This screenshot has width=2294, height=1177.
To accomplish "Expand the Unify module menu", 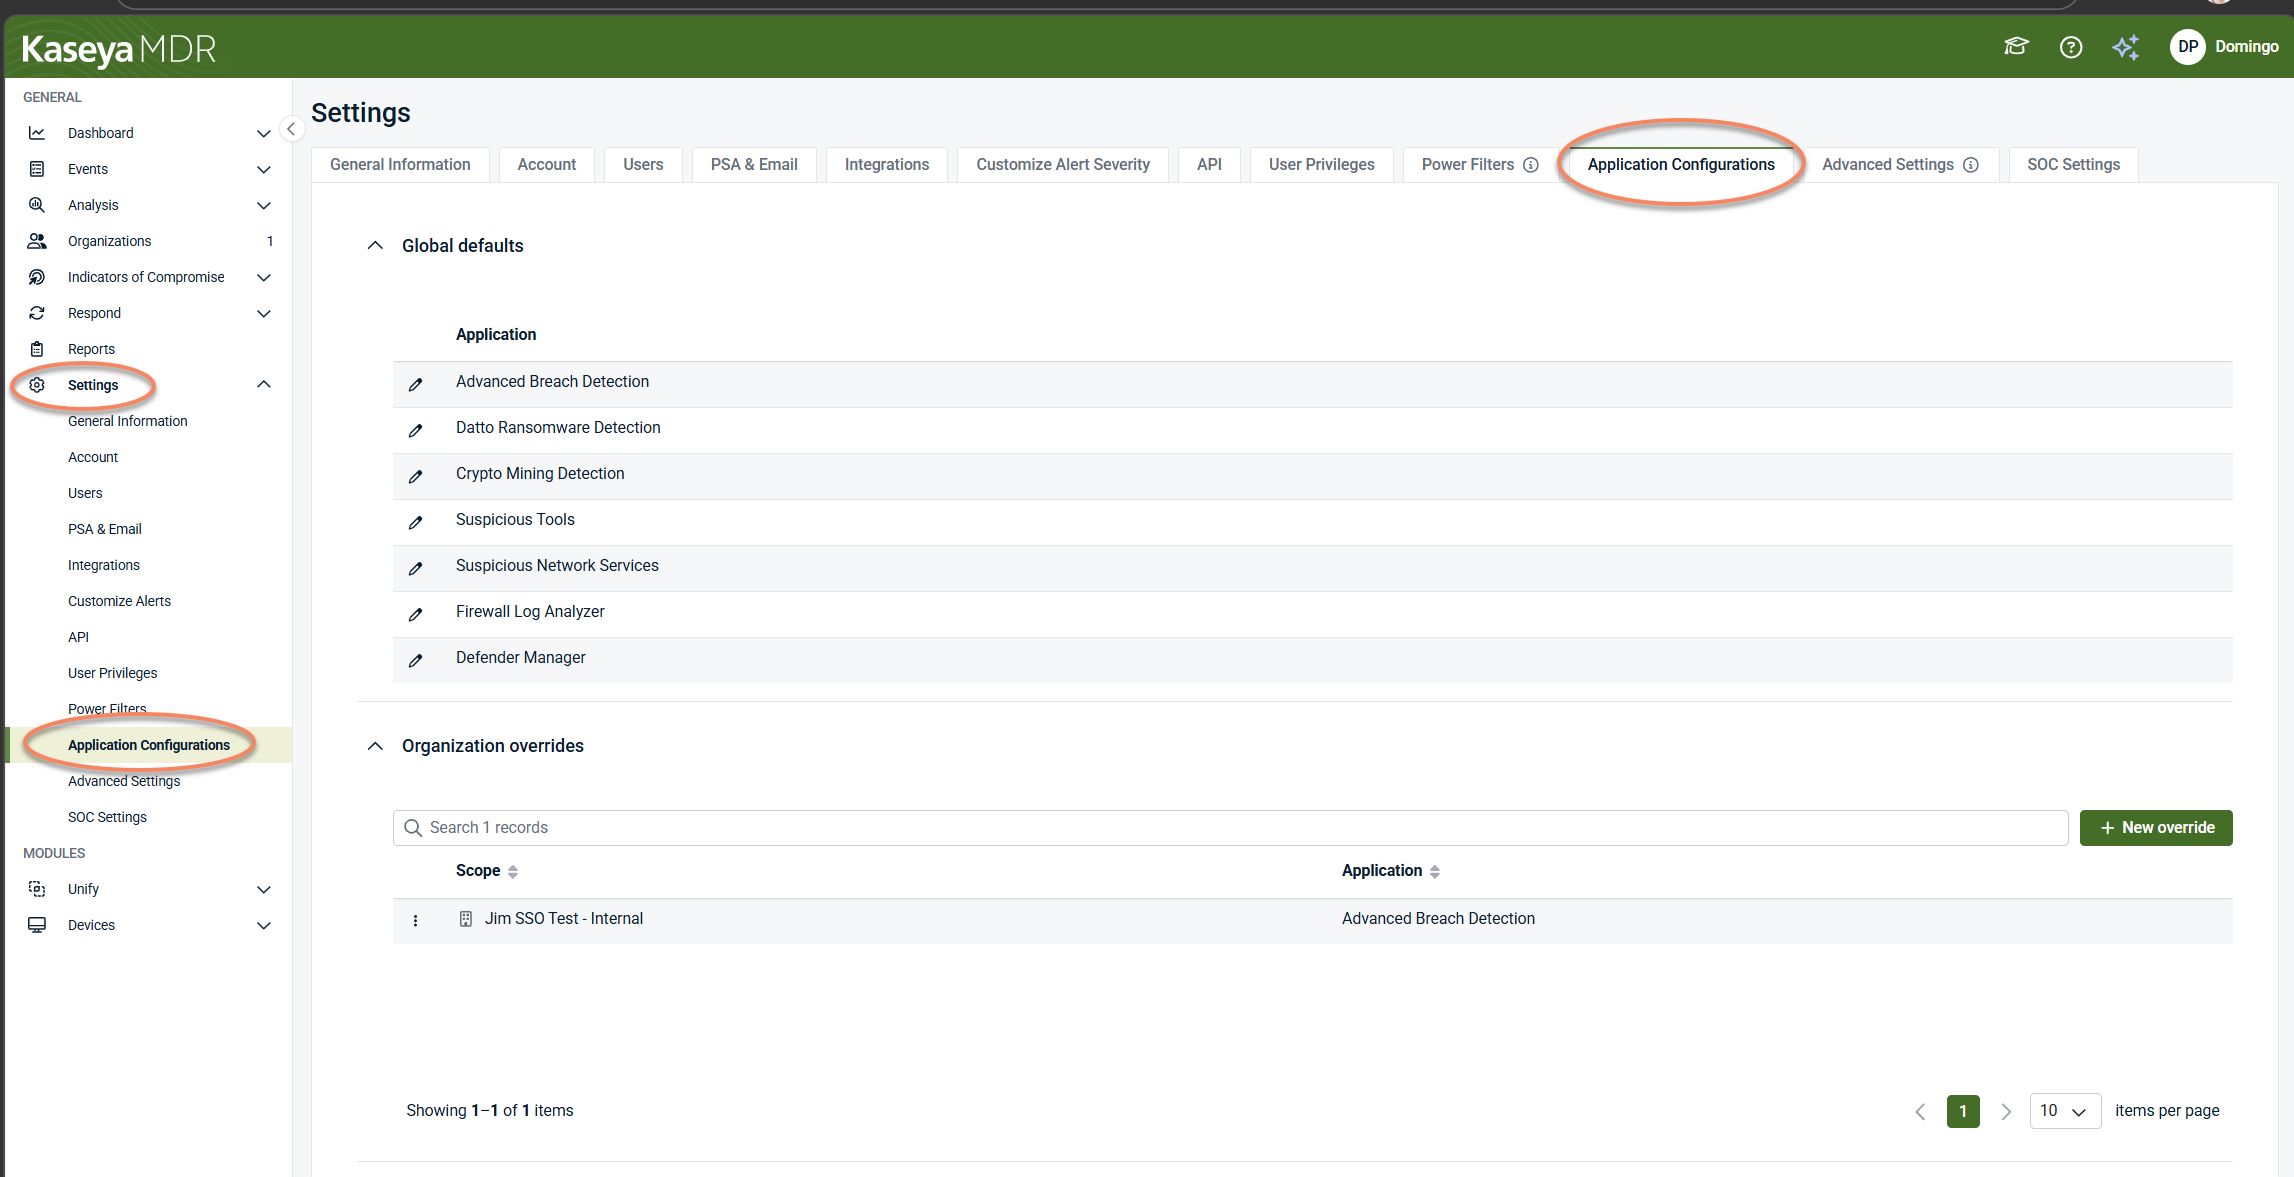I will (264, 889).
